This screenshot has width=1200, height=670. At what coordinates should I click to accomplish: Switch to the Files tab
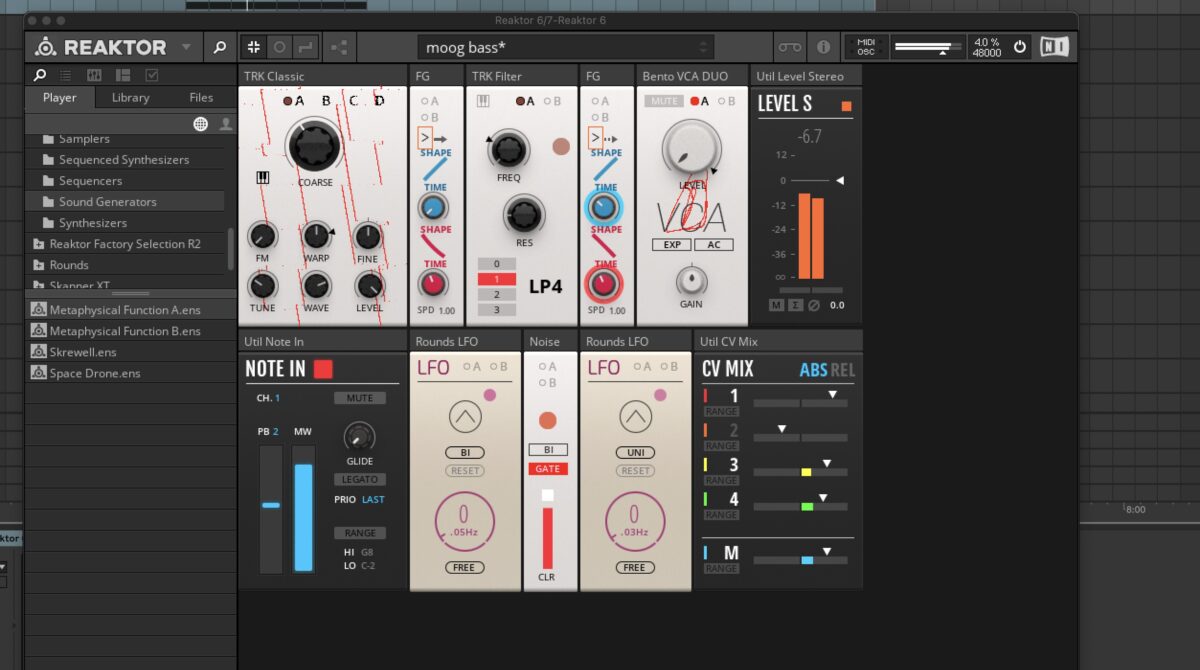coord(201,97)
